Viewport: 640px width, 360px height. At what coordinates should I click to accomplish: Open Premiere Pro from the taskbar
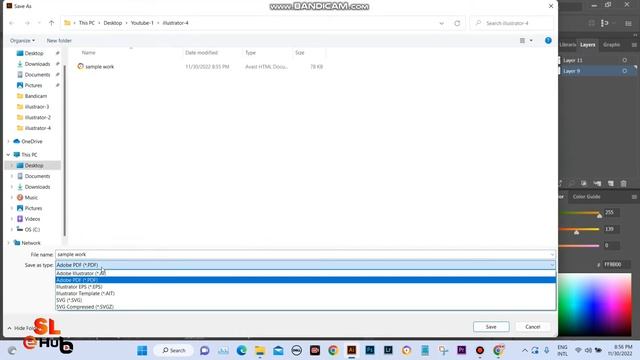click(x=461, y=350)
